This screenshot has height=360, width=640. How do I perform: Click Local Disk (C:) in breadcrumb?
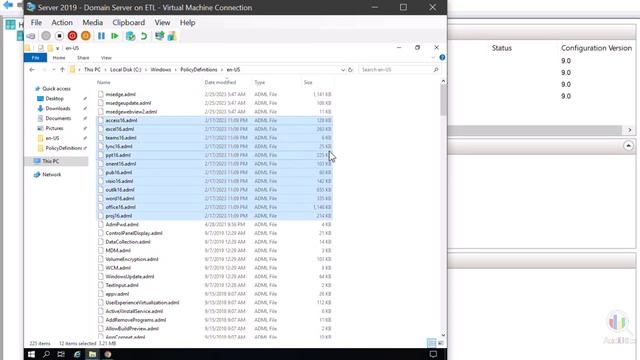(x=125, y=70)
